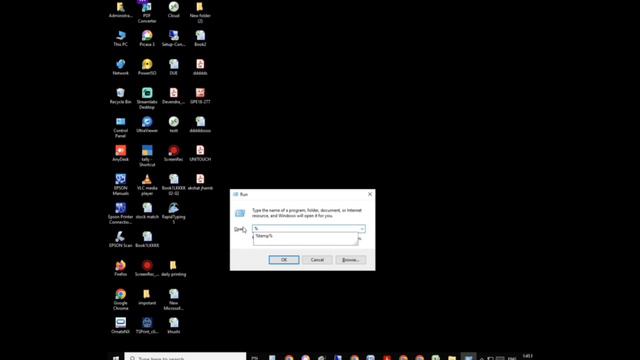Screen dimensions: 640x360
Task: Click Cancel in the Run dialog
Action: (x=317, y=260)
